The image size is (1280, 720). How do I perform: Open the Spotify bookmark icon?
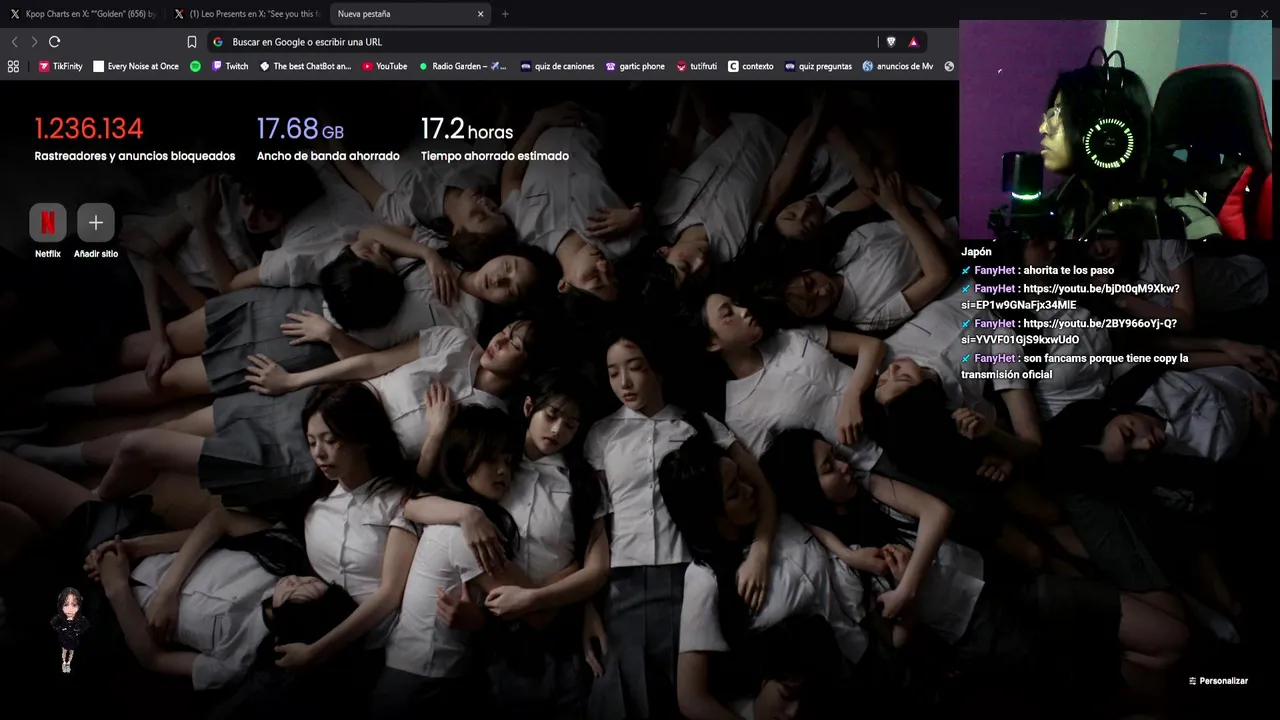pyautogui.click(x=195, y=66)
